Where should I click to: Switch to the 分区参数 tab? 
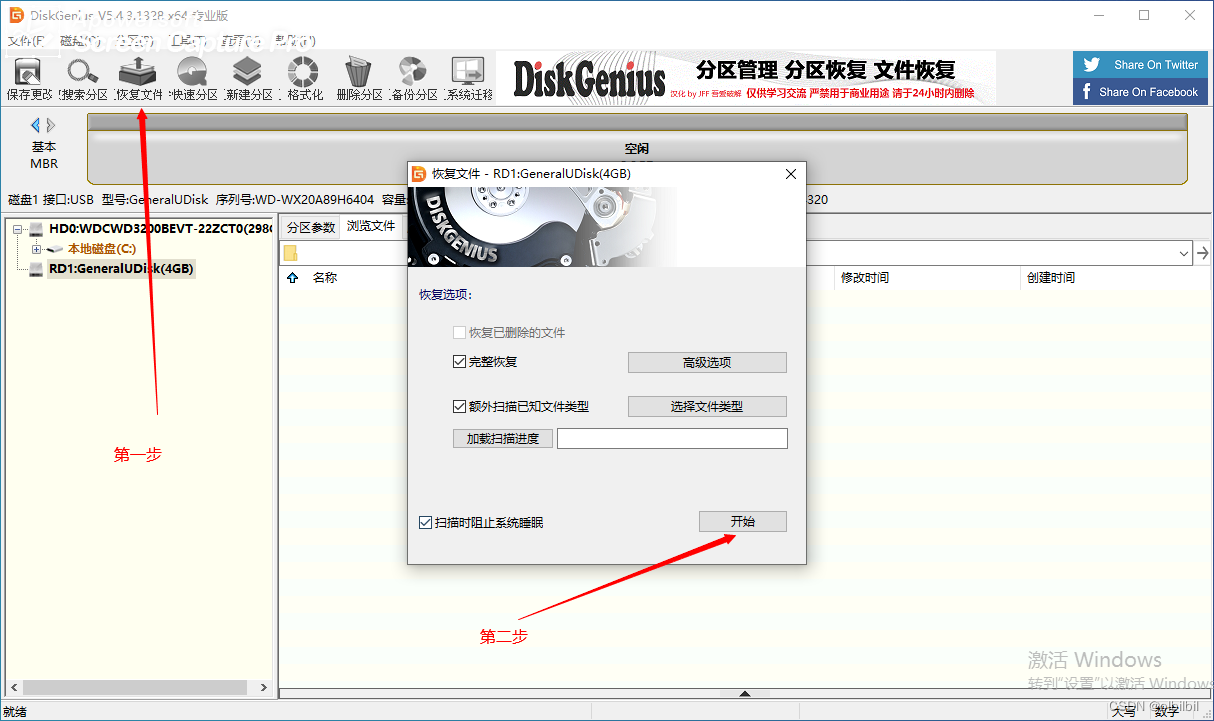point(311,227)
